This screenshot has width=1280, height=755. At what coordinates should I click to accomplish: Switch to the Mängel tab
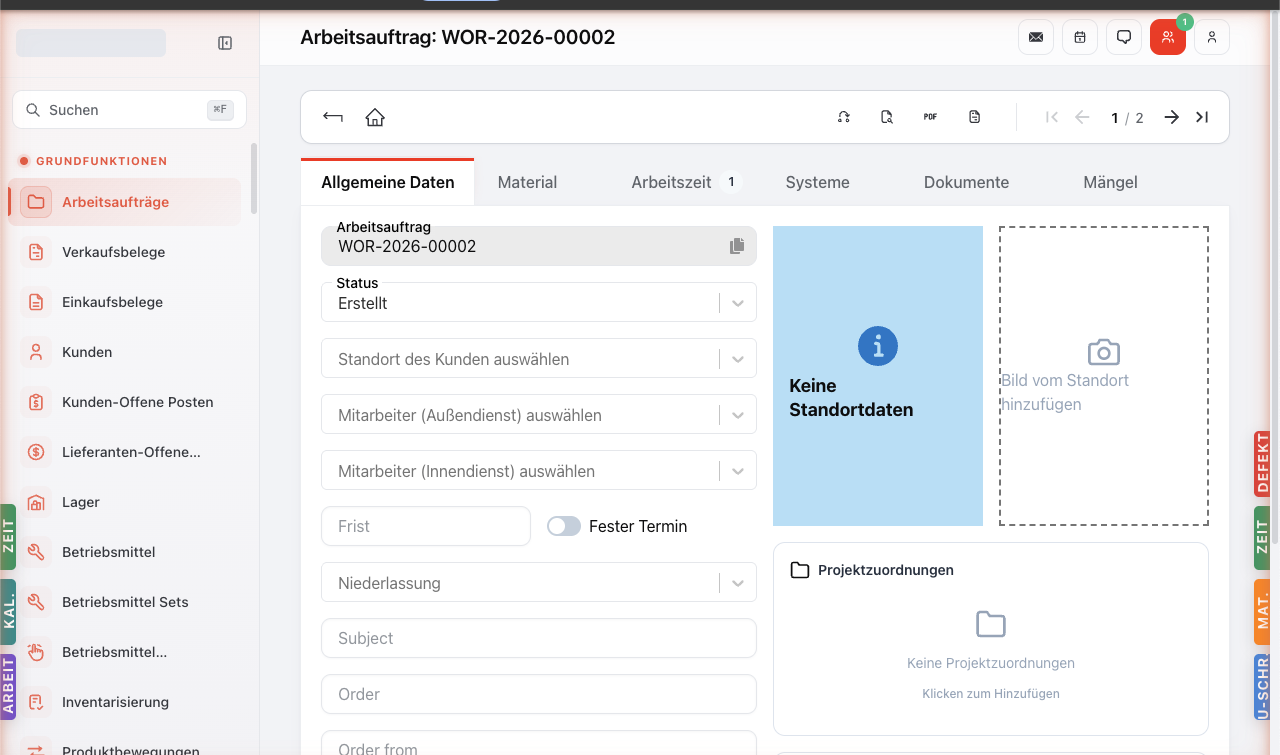coord(1110,182)
